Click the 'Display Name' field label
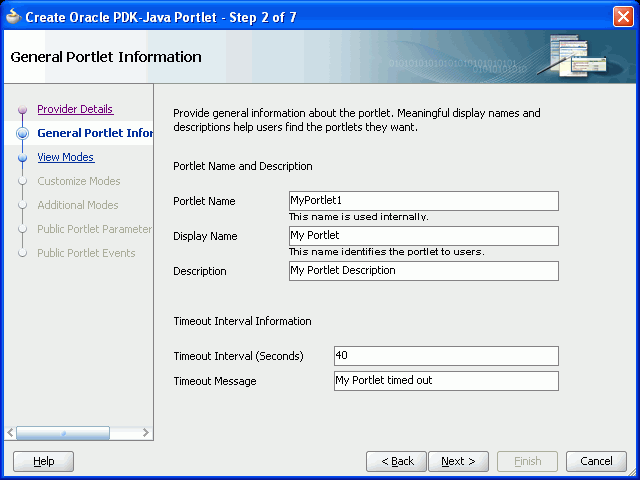 (x=205, y=236)
